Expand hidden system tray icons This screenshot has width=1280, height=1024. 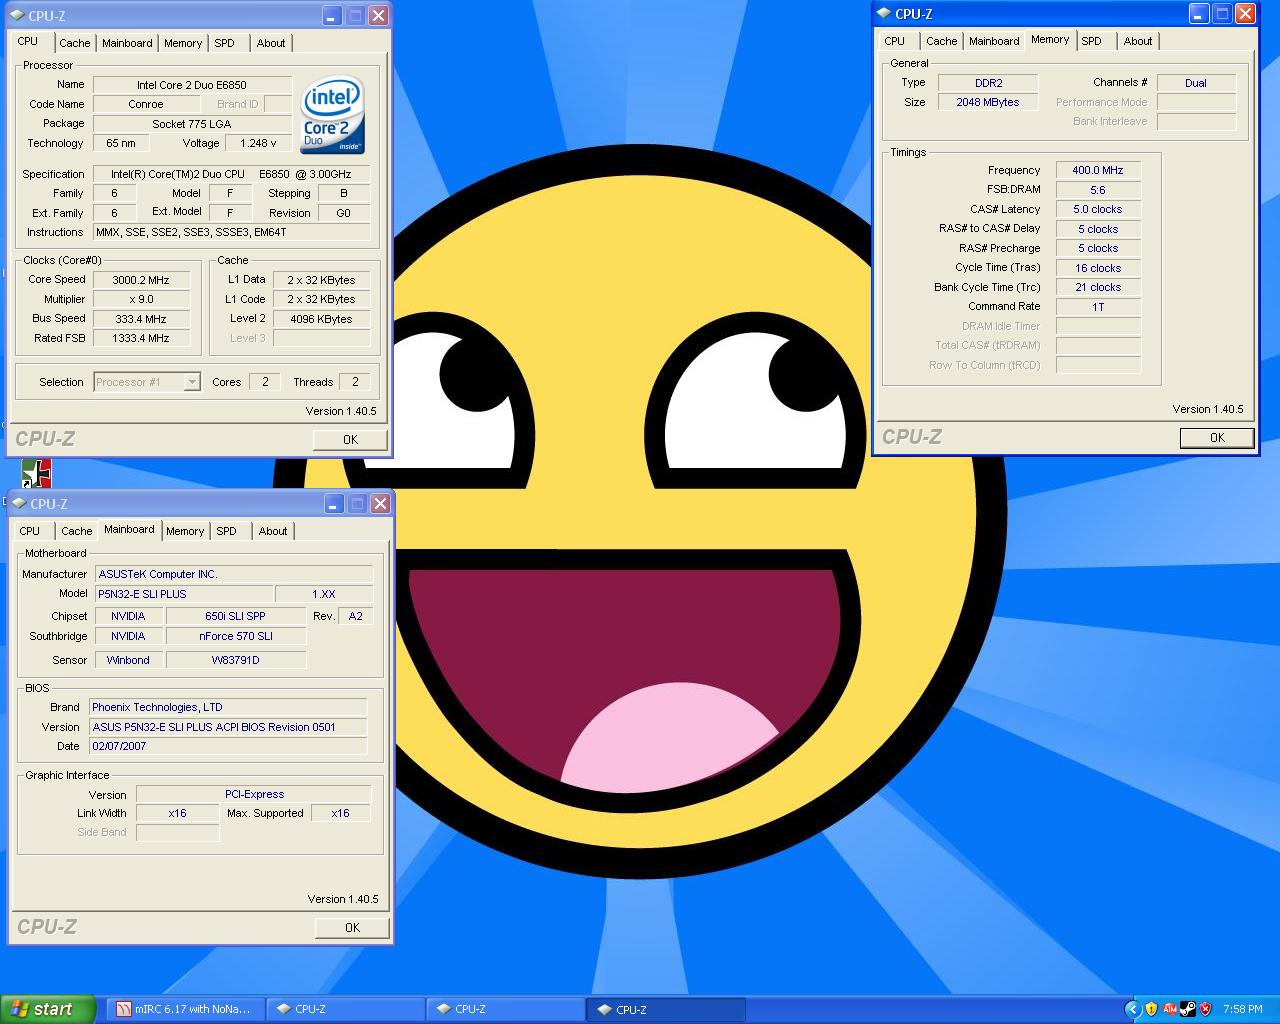point(1132,1009)
